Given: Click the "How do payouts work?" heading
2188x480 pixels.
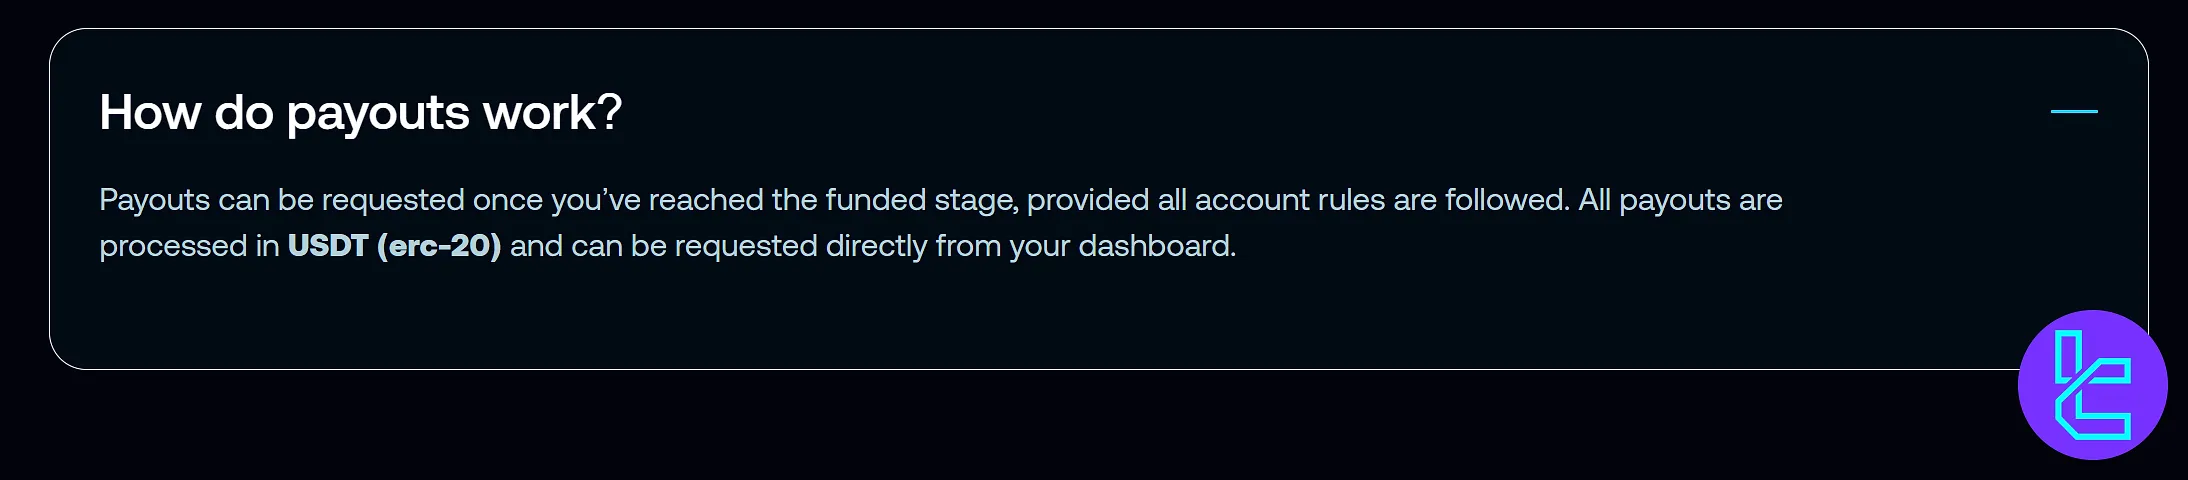Looking at the screenshot, I should tap(360, 112).
